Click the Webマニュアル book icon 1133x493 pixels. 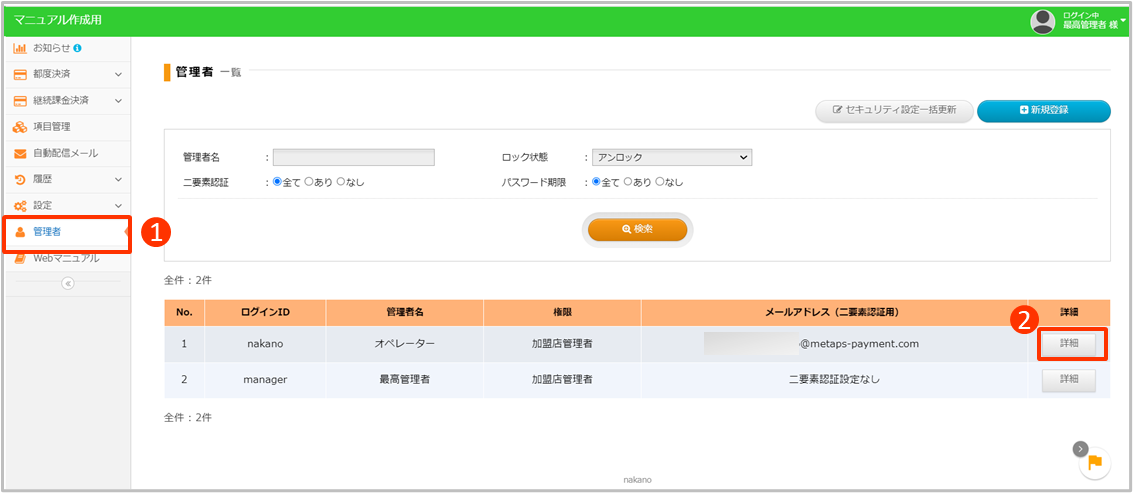click(20, 258)
